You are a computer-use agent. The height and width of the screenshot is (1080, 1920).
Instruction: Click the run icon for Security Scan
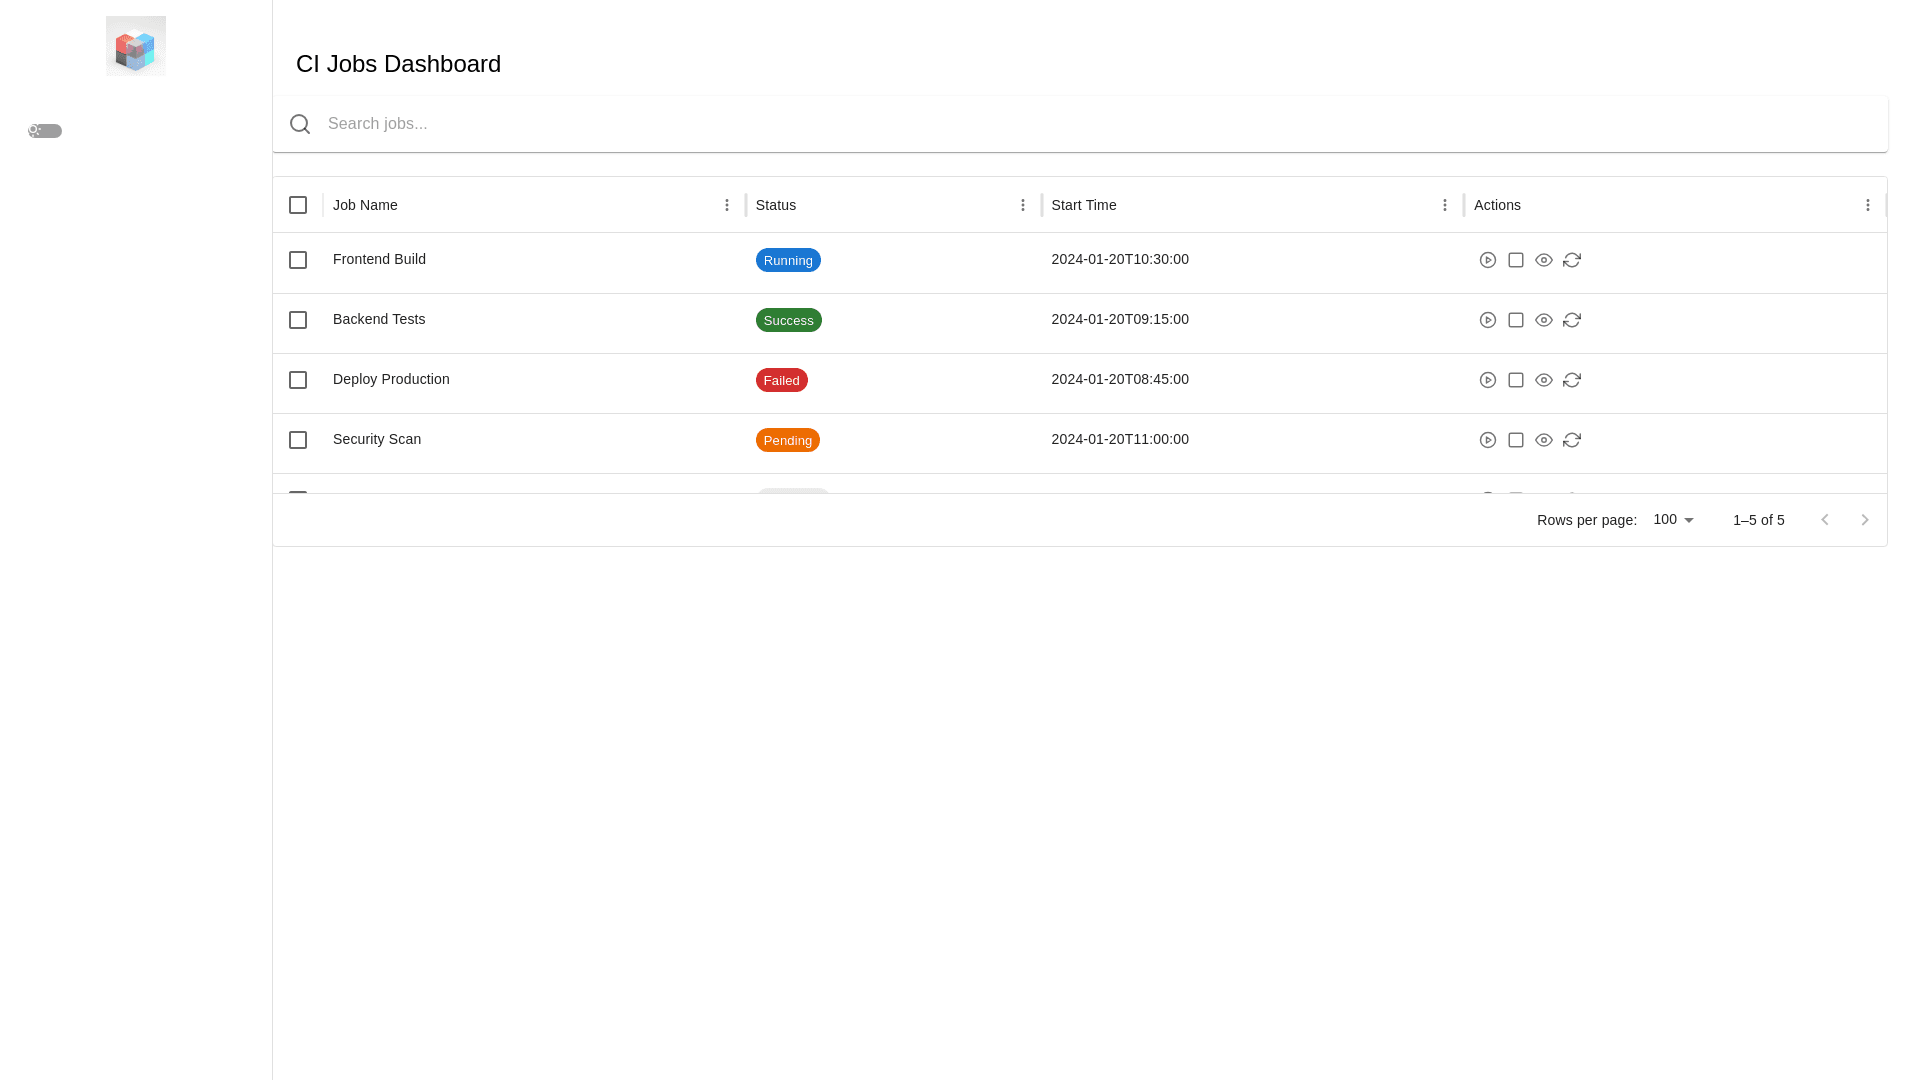1488,440
